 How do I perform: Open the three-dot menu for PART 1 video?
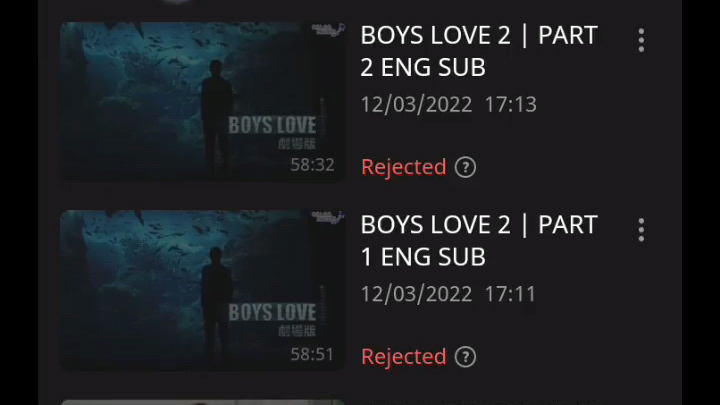point(641,230)
